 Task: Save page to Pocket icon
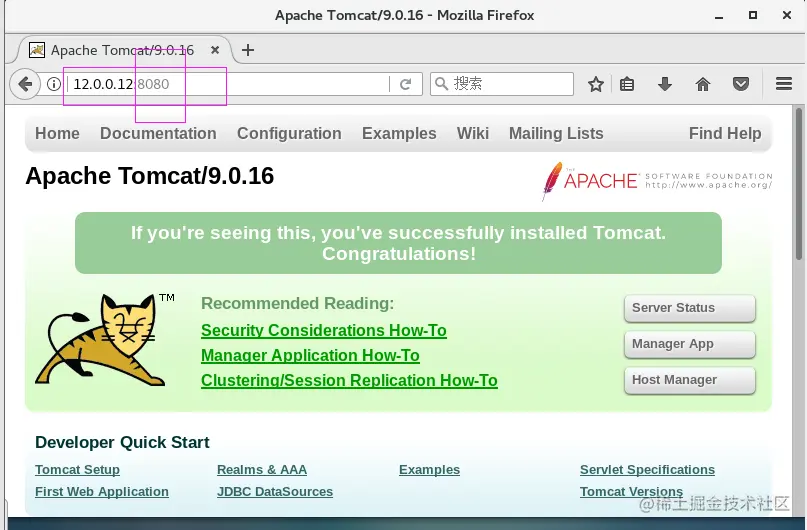click(741, 84)
